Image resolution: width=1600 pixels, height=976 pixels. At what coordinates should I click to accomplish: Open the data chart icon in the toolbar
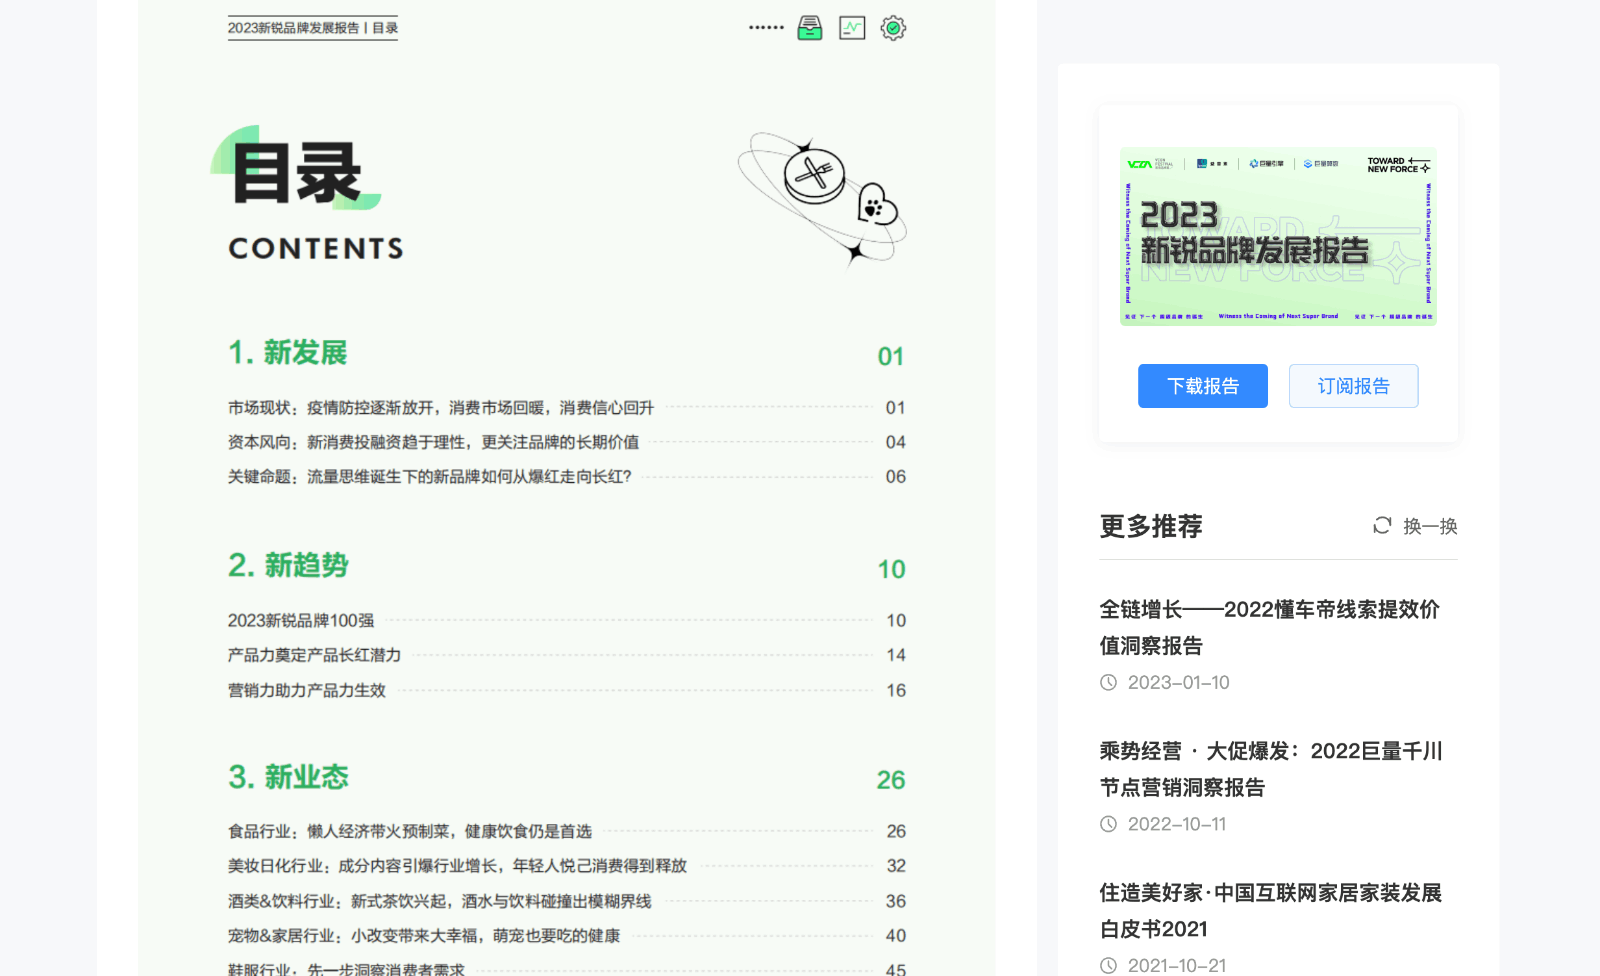pos(851,27)
